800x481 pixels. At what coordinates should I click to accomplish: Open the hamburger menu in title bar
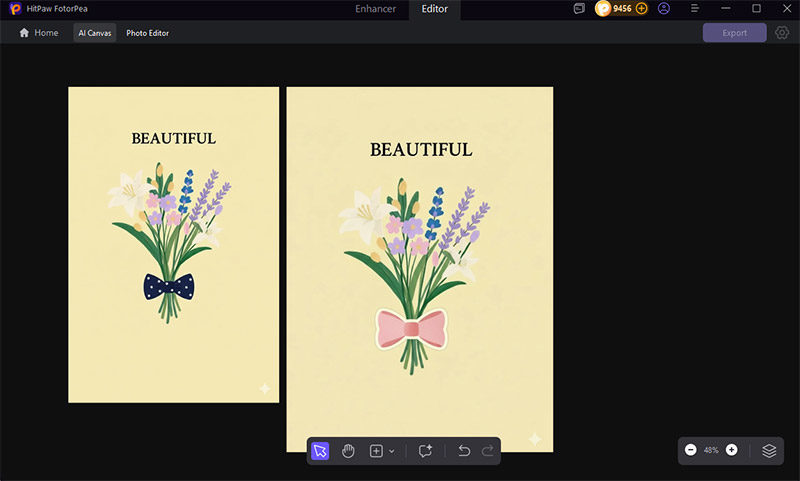694,9
